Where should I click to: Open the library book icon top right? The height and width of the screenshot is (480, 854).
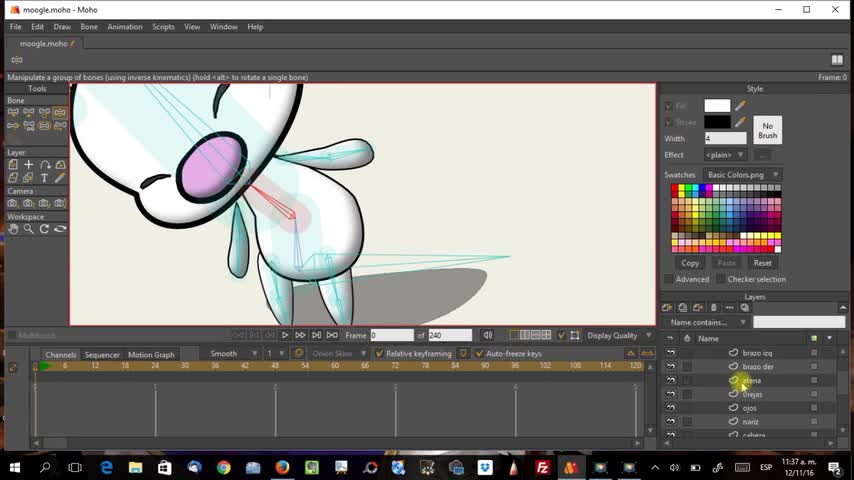(837, 60)
